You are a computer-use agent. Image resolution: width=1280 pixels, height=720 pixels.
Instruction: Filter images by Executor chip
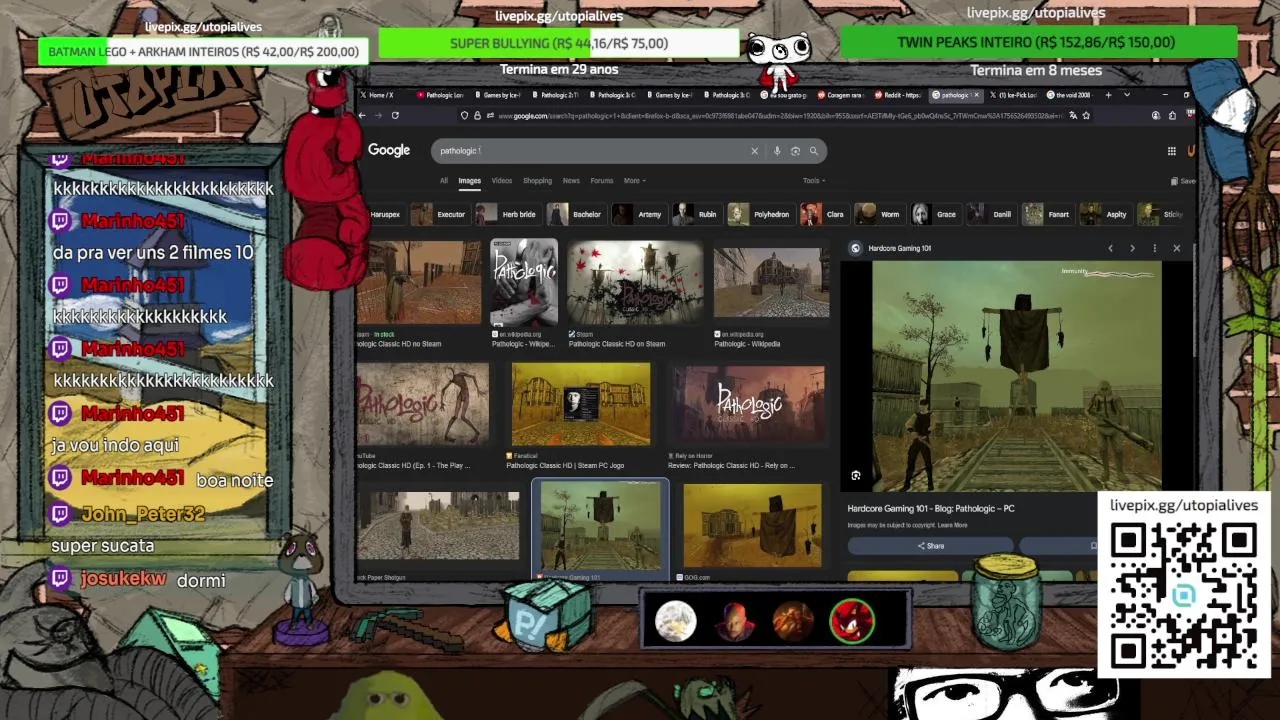coord(439,214)
